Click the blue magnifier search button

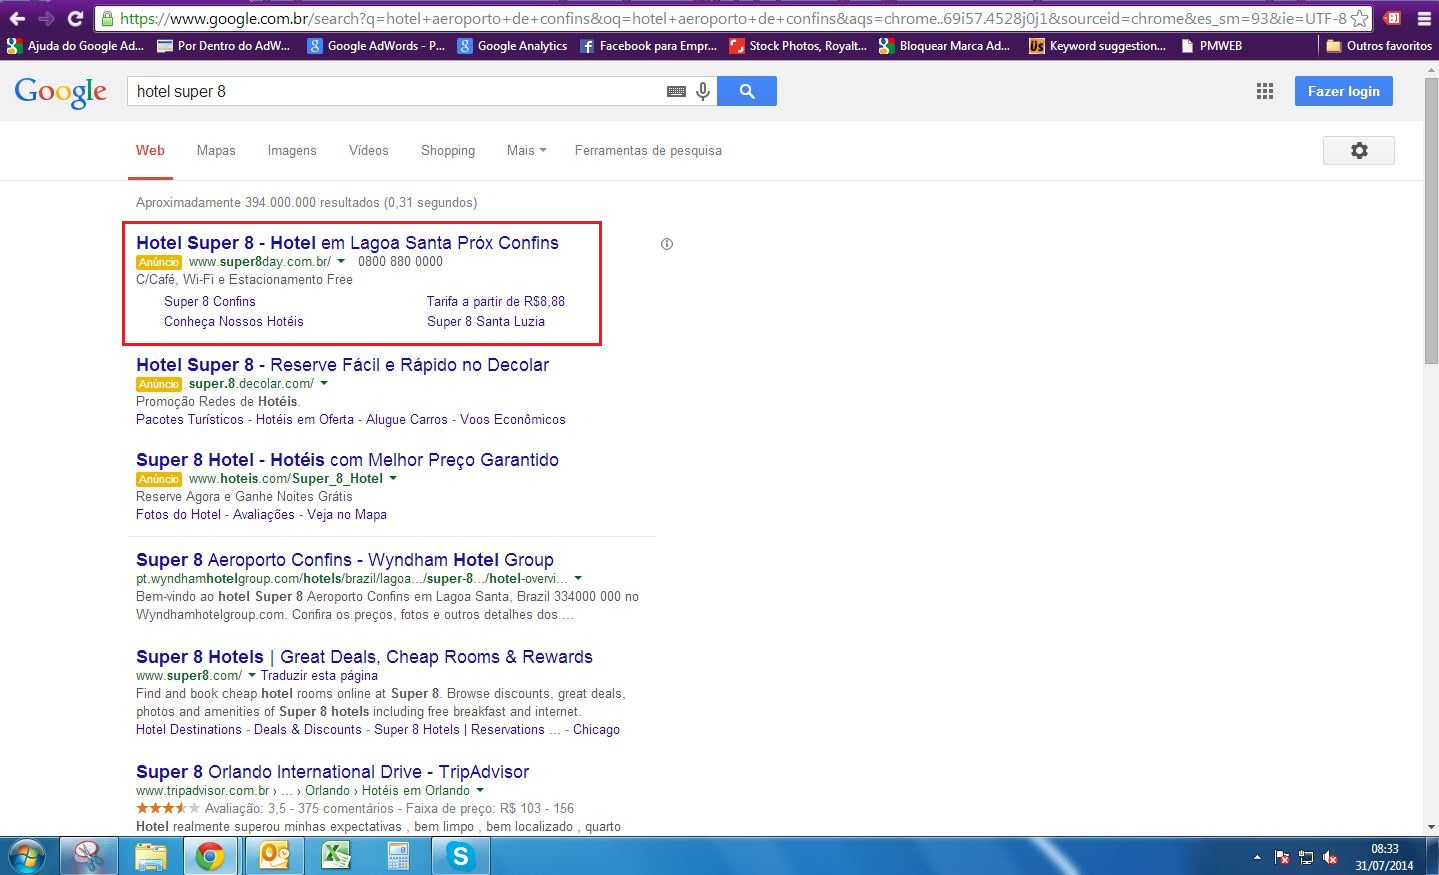click(747, 91)
